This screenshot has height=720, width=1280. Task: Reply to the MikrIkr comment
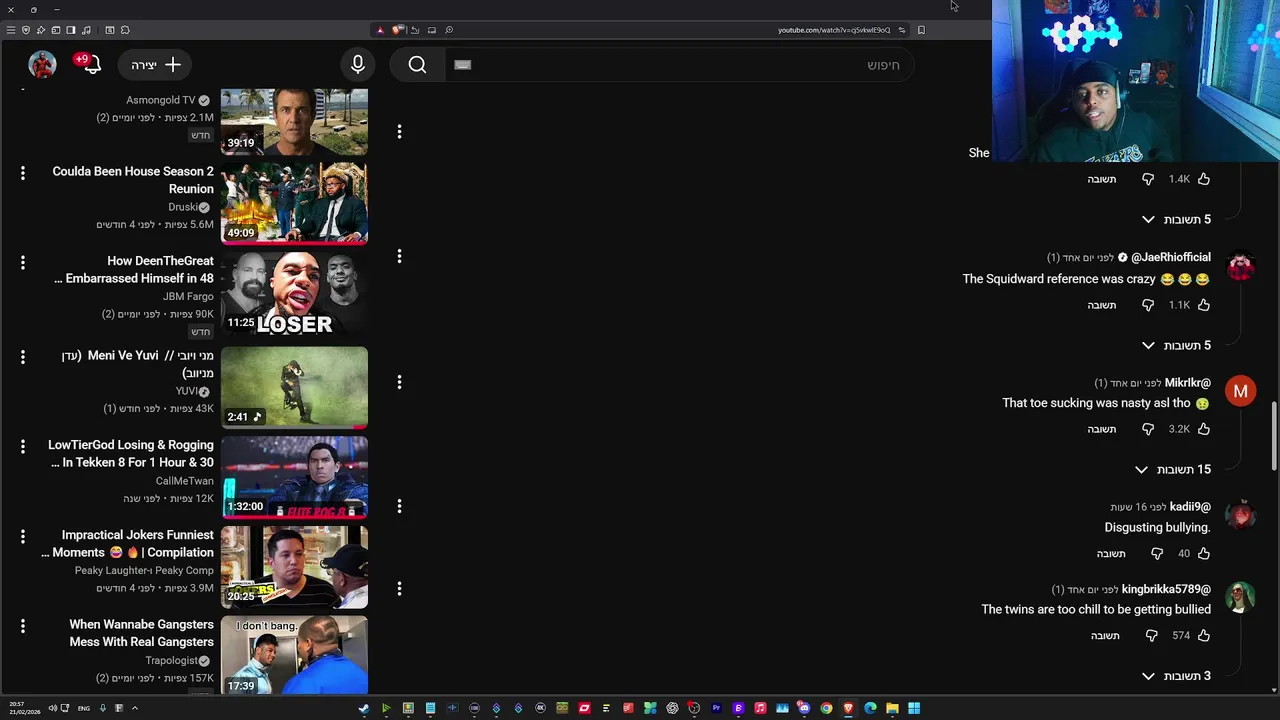(x=1101, y=429)
